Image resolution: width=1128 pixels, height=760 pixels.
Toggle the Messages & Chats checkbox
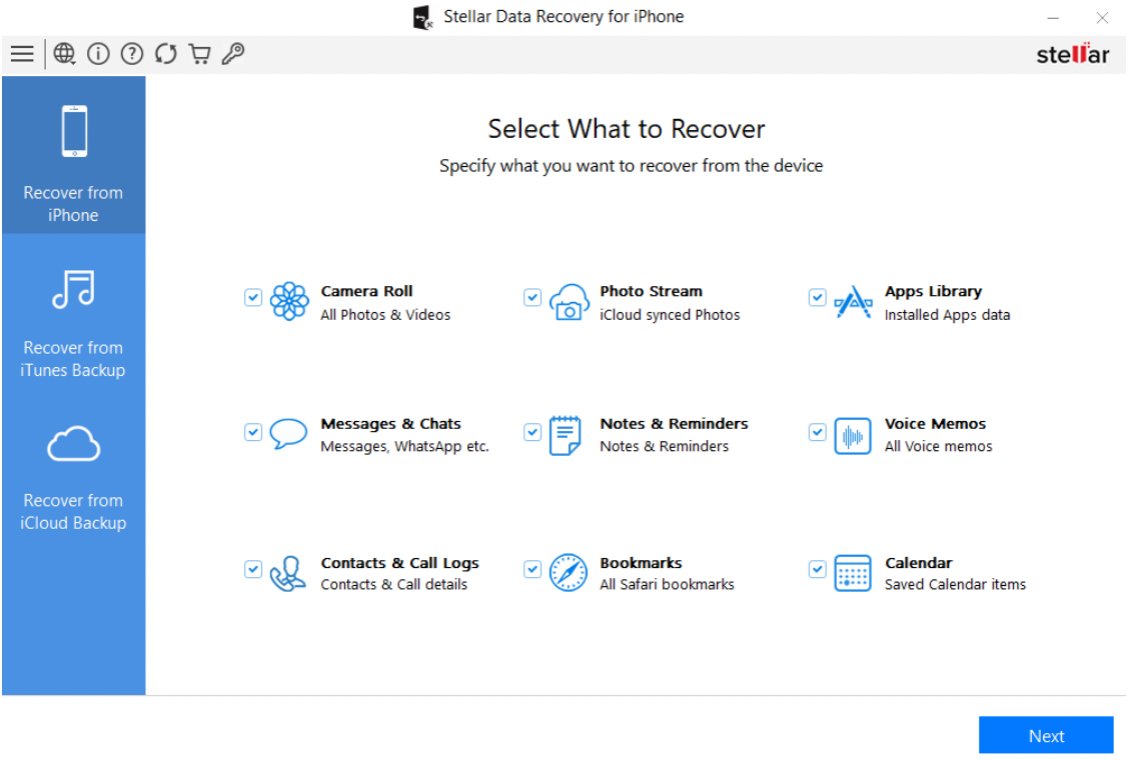click(x=253, y=432)
